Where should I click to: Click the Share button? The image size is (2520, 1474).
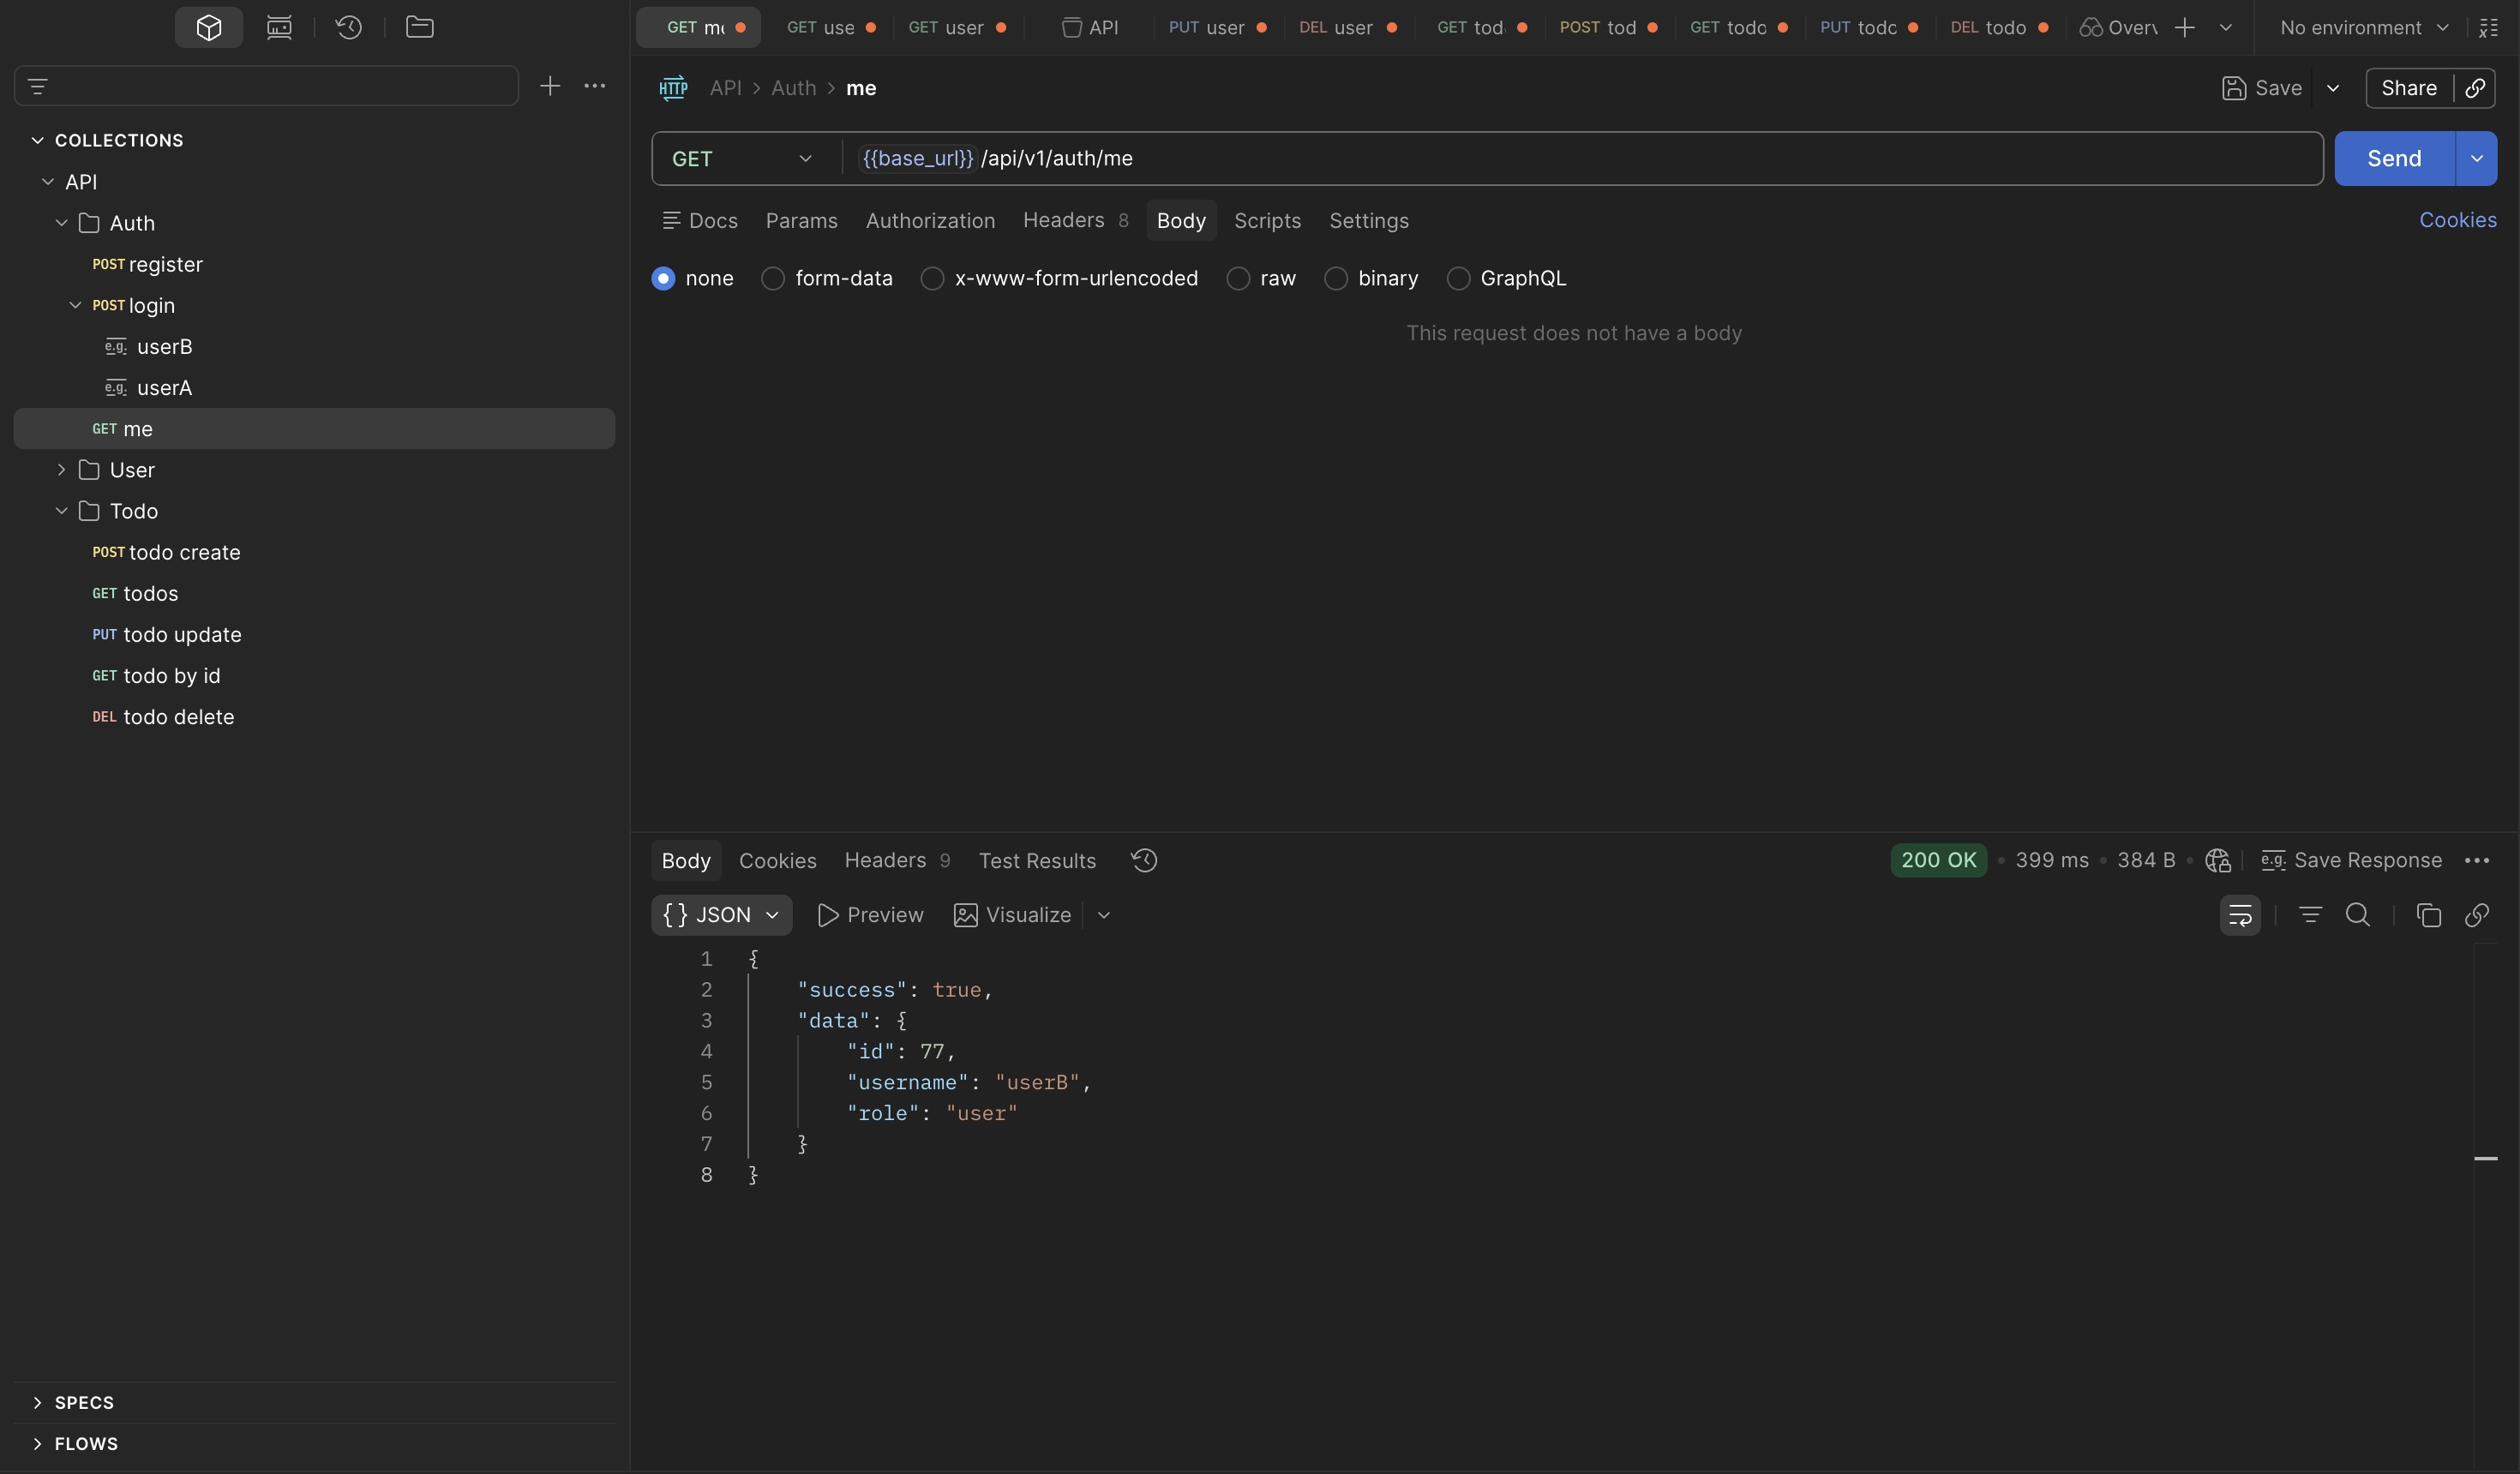coord(2408,88)
